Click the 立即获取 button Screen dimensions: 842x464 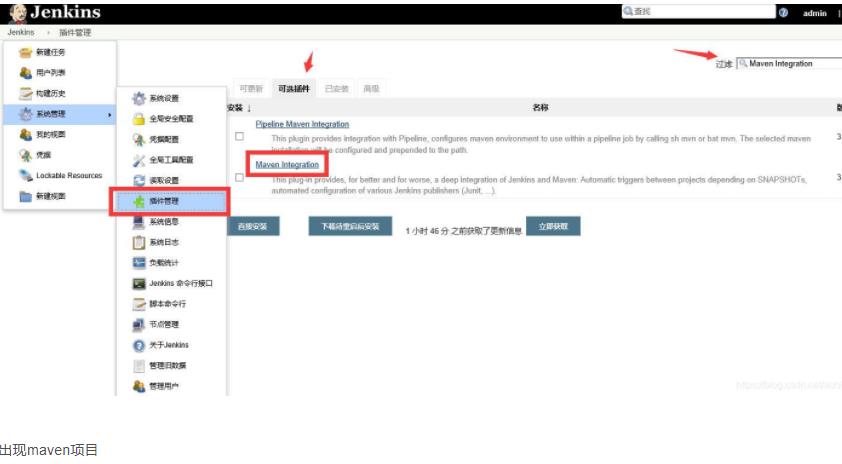[x=553, y=227]
